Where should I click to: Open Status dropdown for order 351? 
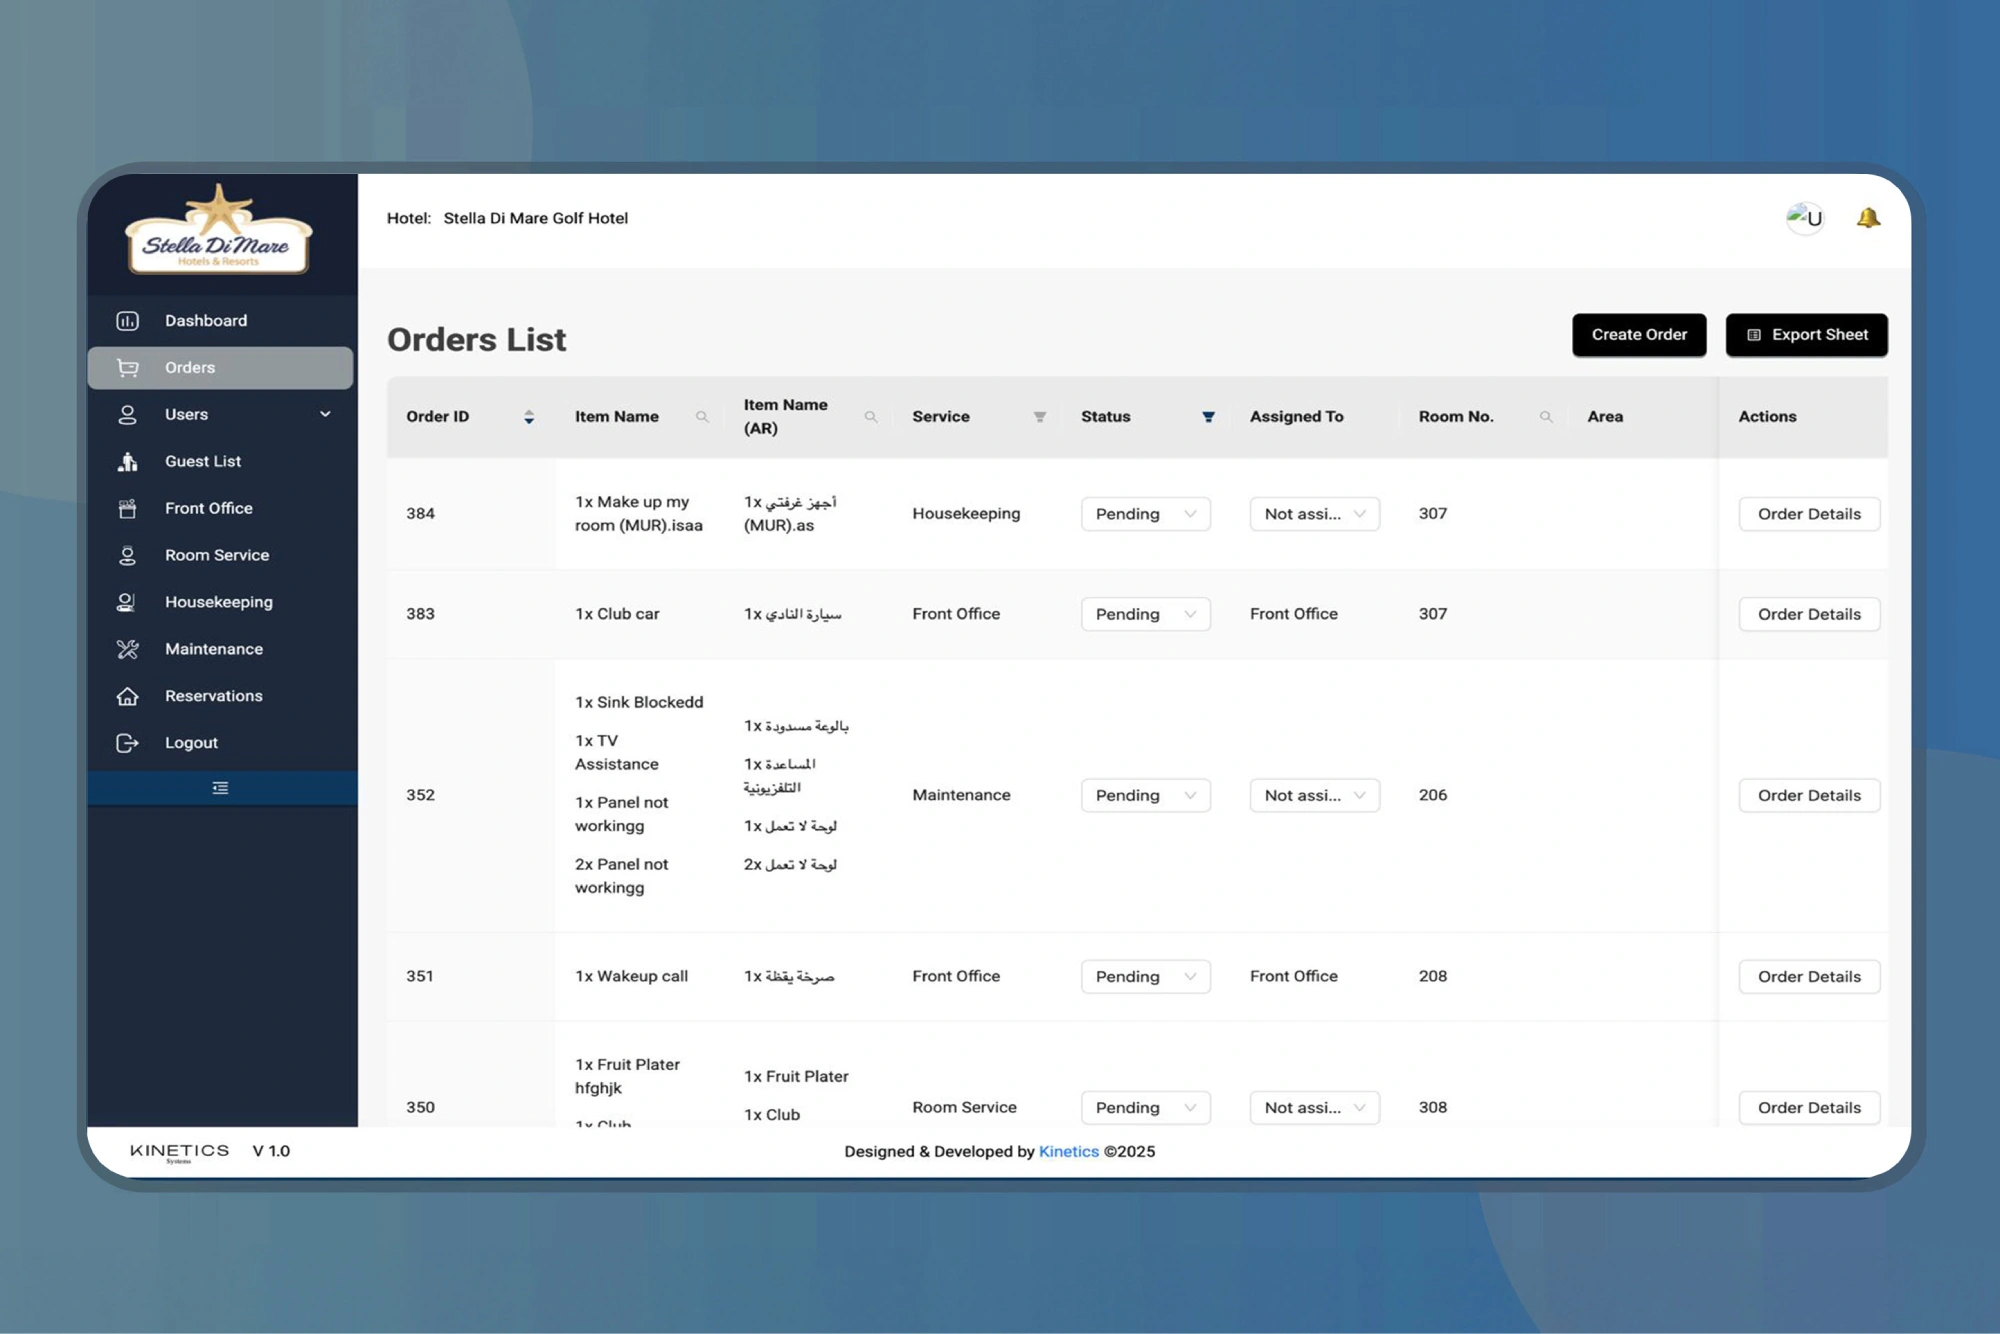1145,976
